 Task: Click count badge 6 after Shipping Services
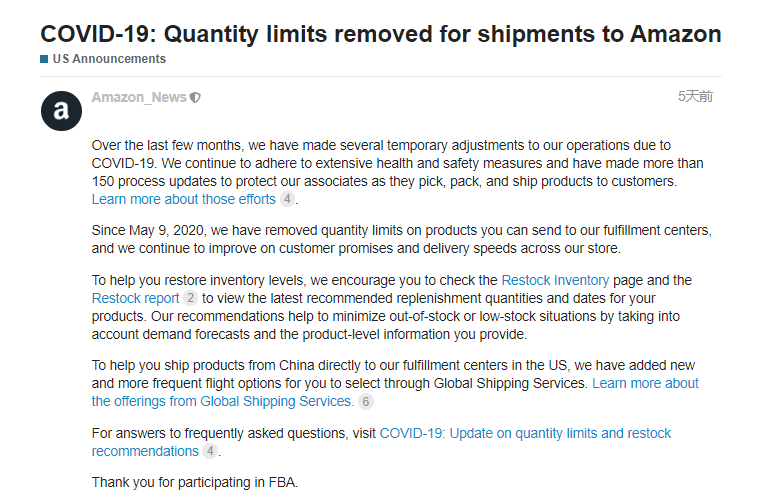[x=366, y=401]
